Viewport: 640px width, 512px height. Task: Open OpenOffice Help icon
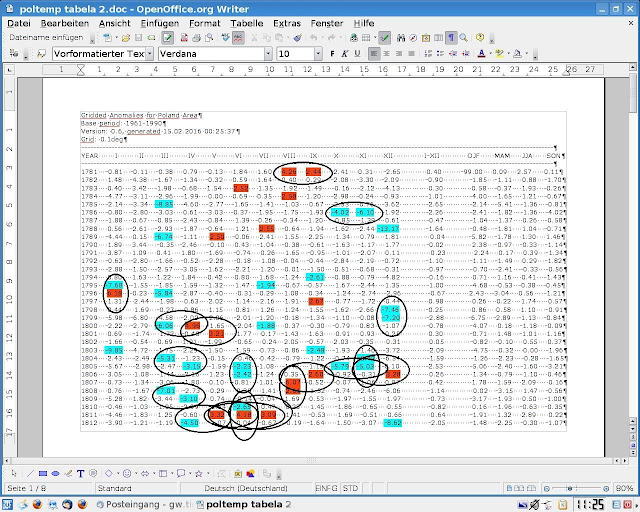tap(480, 38)
